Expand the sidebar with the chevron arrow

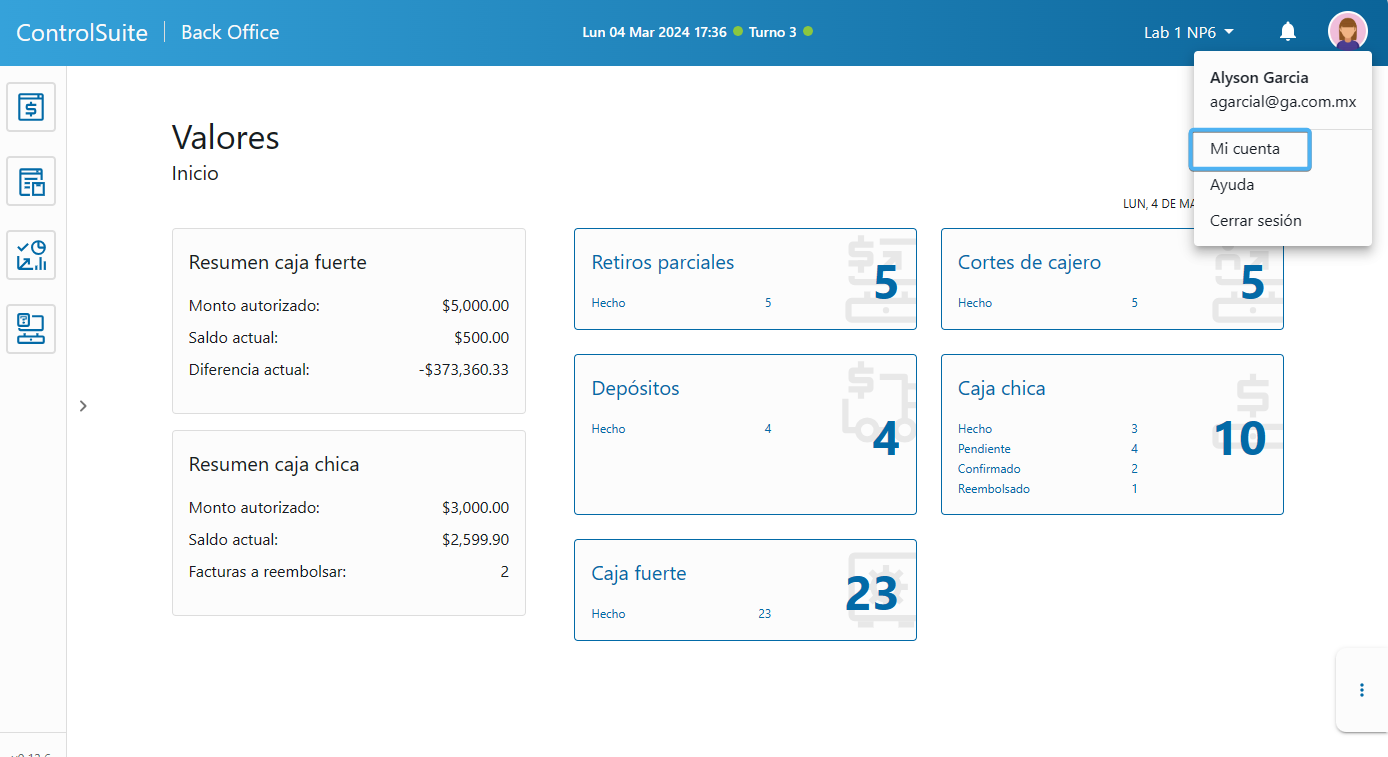(83, 406)
